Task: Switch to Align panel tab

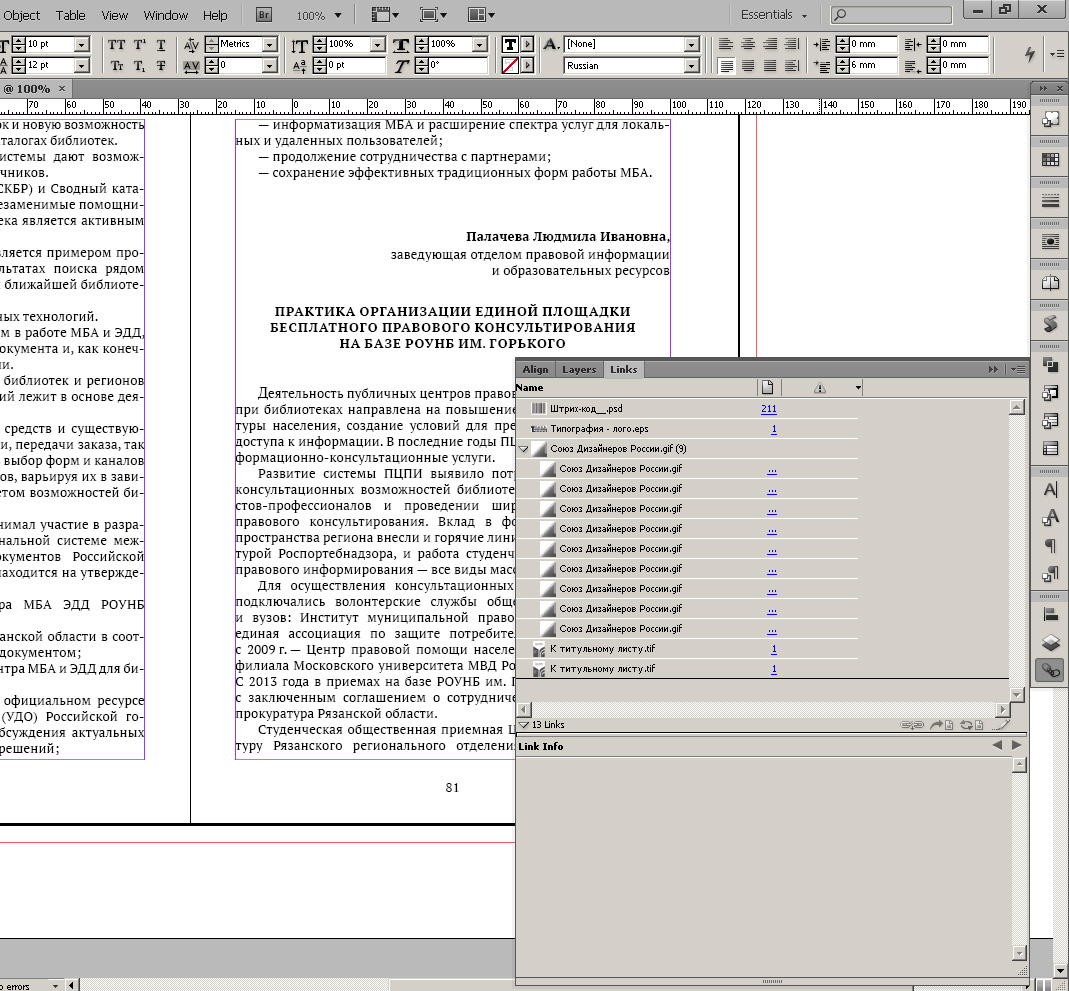Action: [535, 369]
